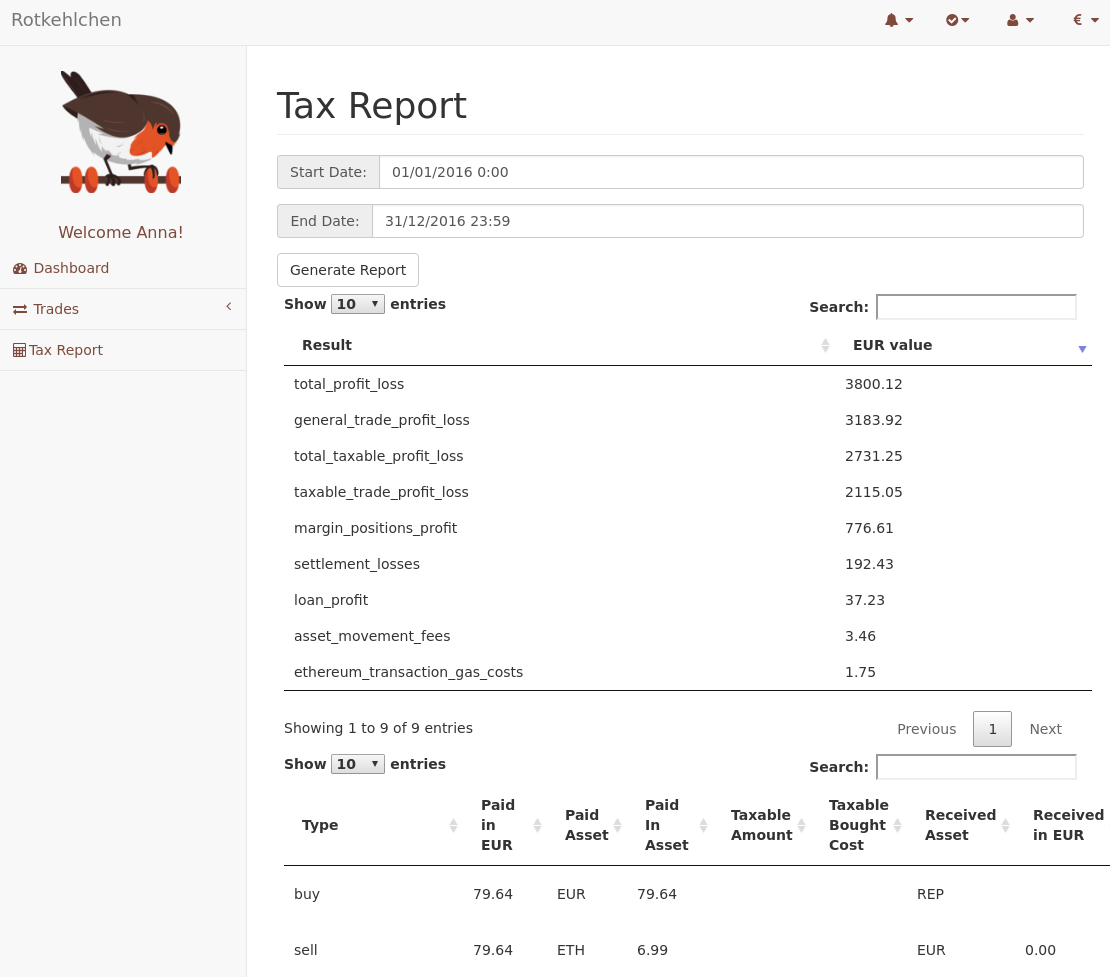Open the notifications bell dropdown
Image resolution: width=1110 pixels, height=977 pixels.
pos(898,20)
